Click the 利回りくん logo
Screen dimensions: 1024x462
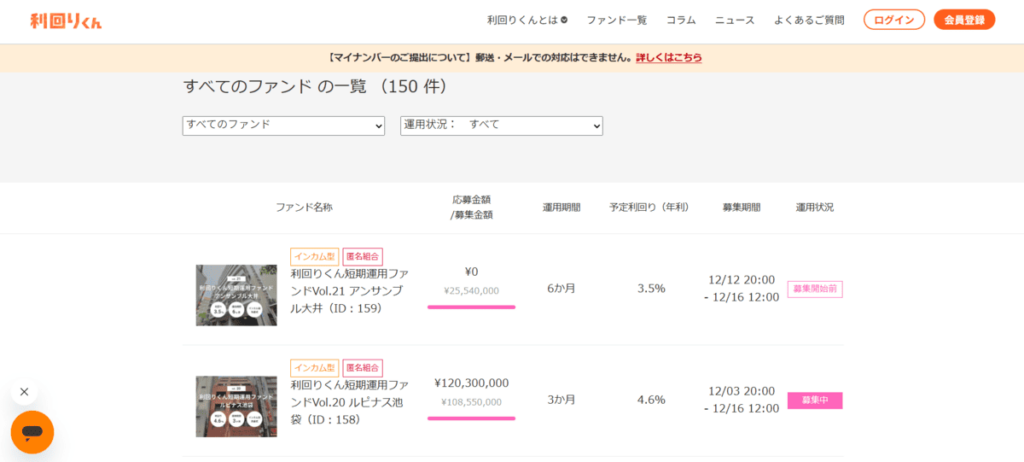pyautogui.click(x=66, y=20)
